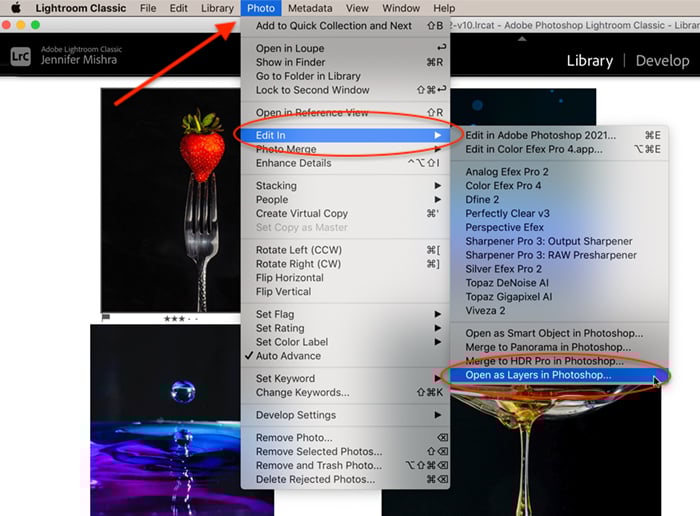Open the Lightroom Classic app menu

pos(81,8)
